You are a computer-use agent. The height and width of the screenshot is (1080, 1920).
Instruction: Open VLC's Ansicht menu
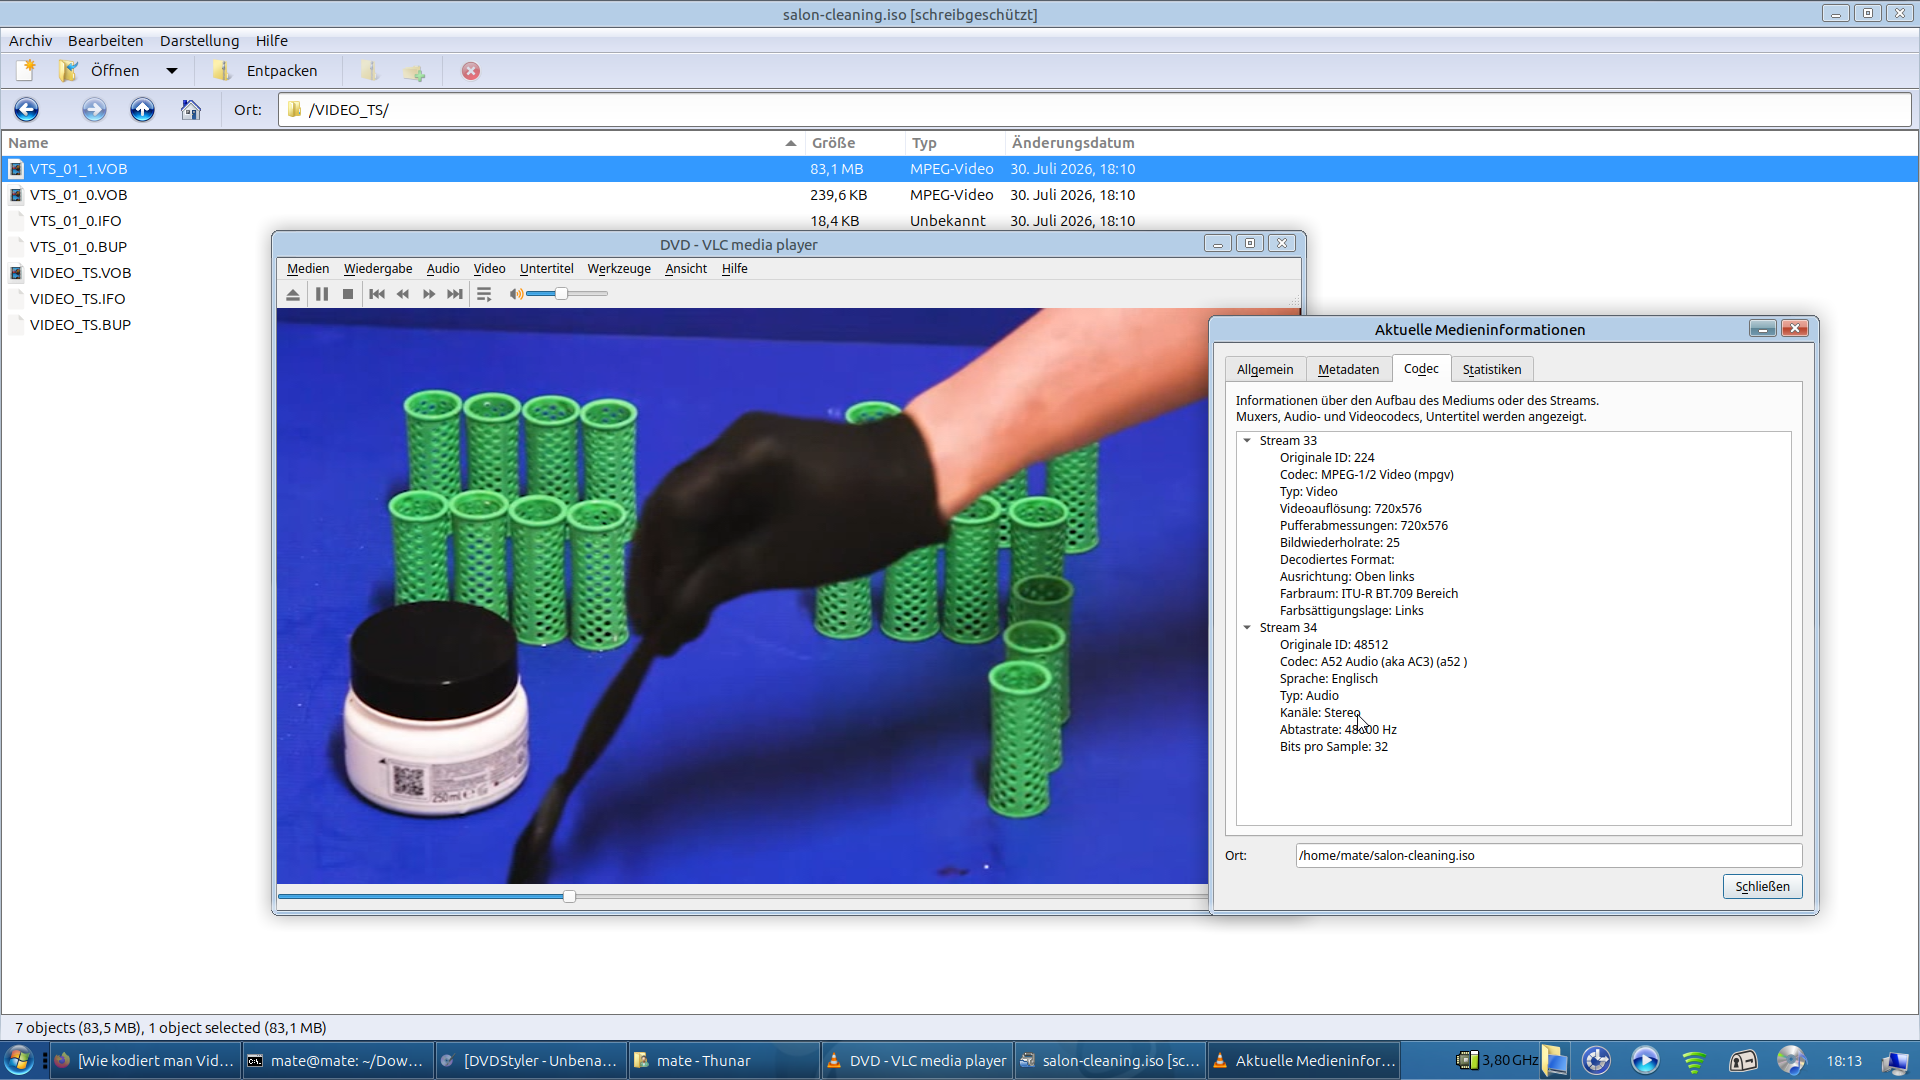tap(686, 269)
